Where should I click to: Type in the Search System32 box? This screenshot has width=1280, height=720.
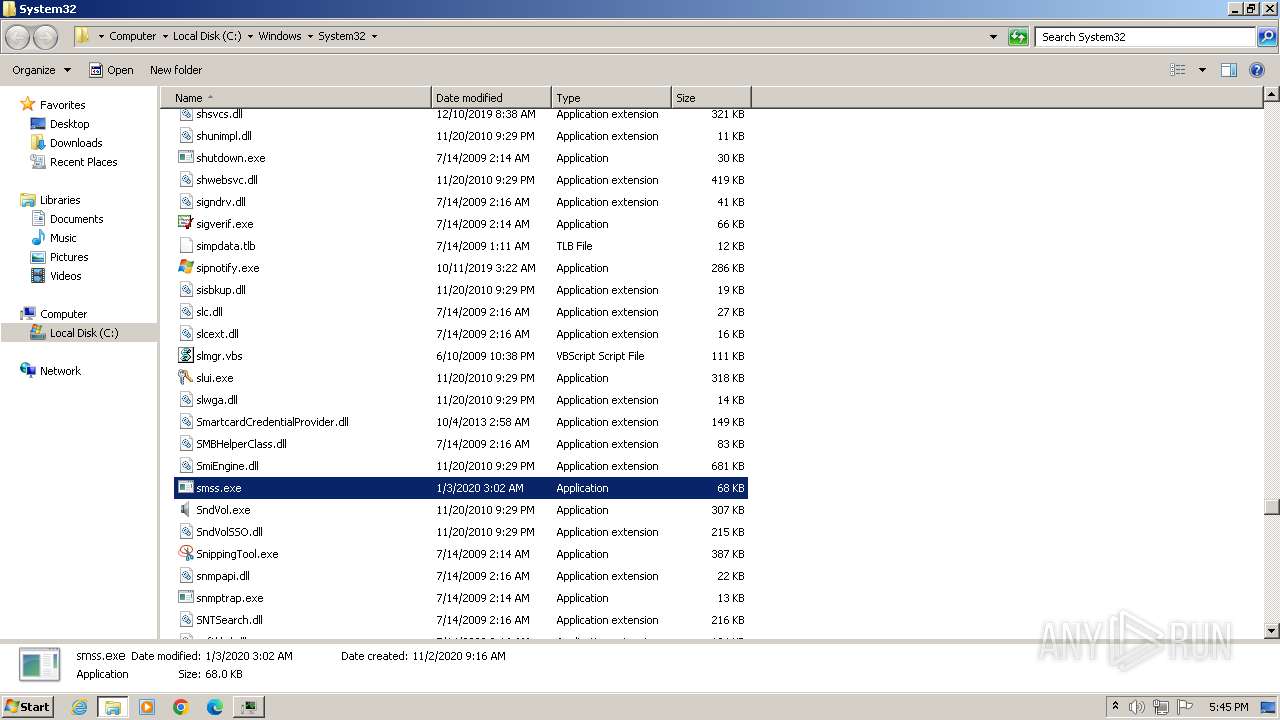pos(1145,37)
